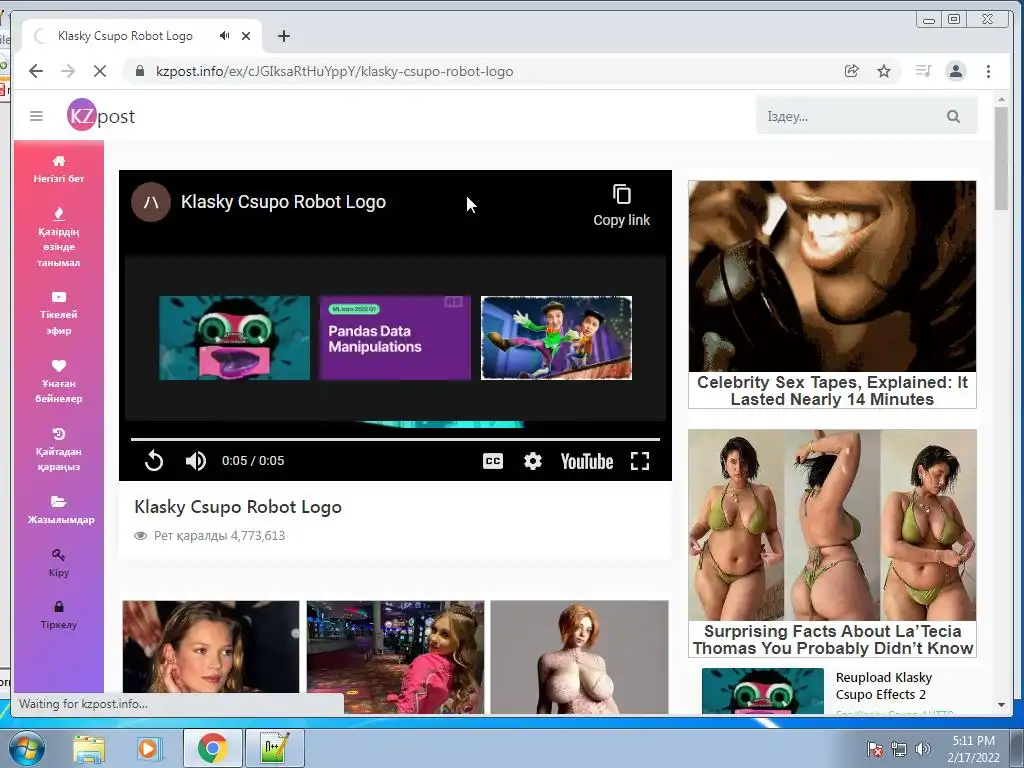Open the Windows Start menu
The width and height of the screenshot is (1024, 768).
[26, 748]
